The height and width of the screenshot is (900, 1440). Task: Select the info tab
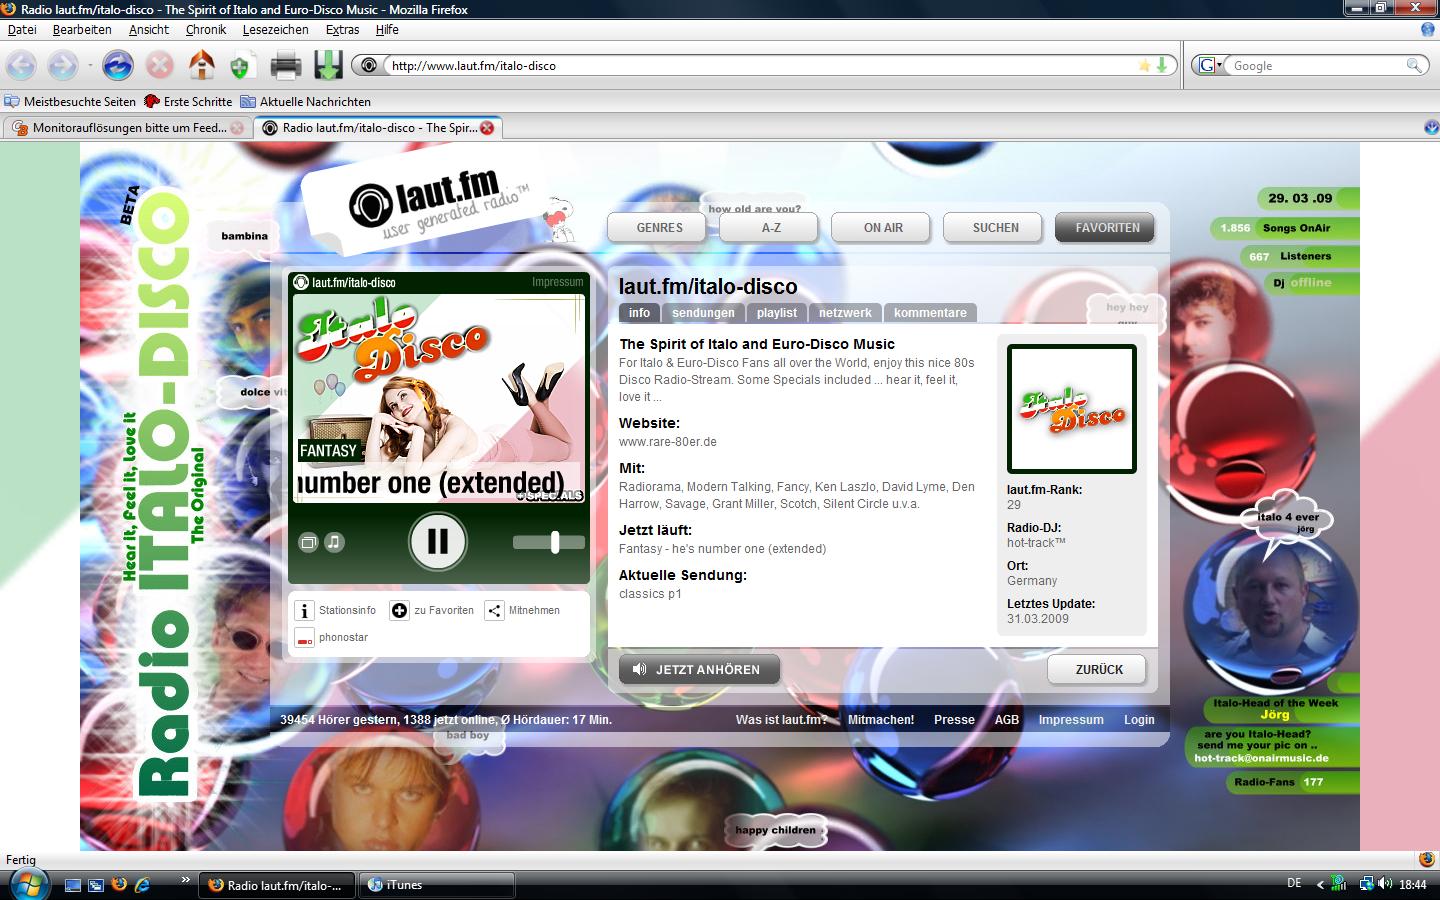pyautogui.click(x=639, y=313)
